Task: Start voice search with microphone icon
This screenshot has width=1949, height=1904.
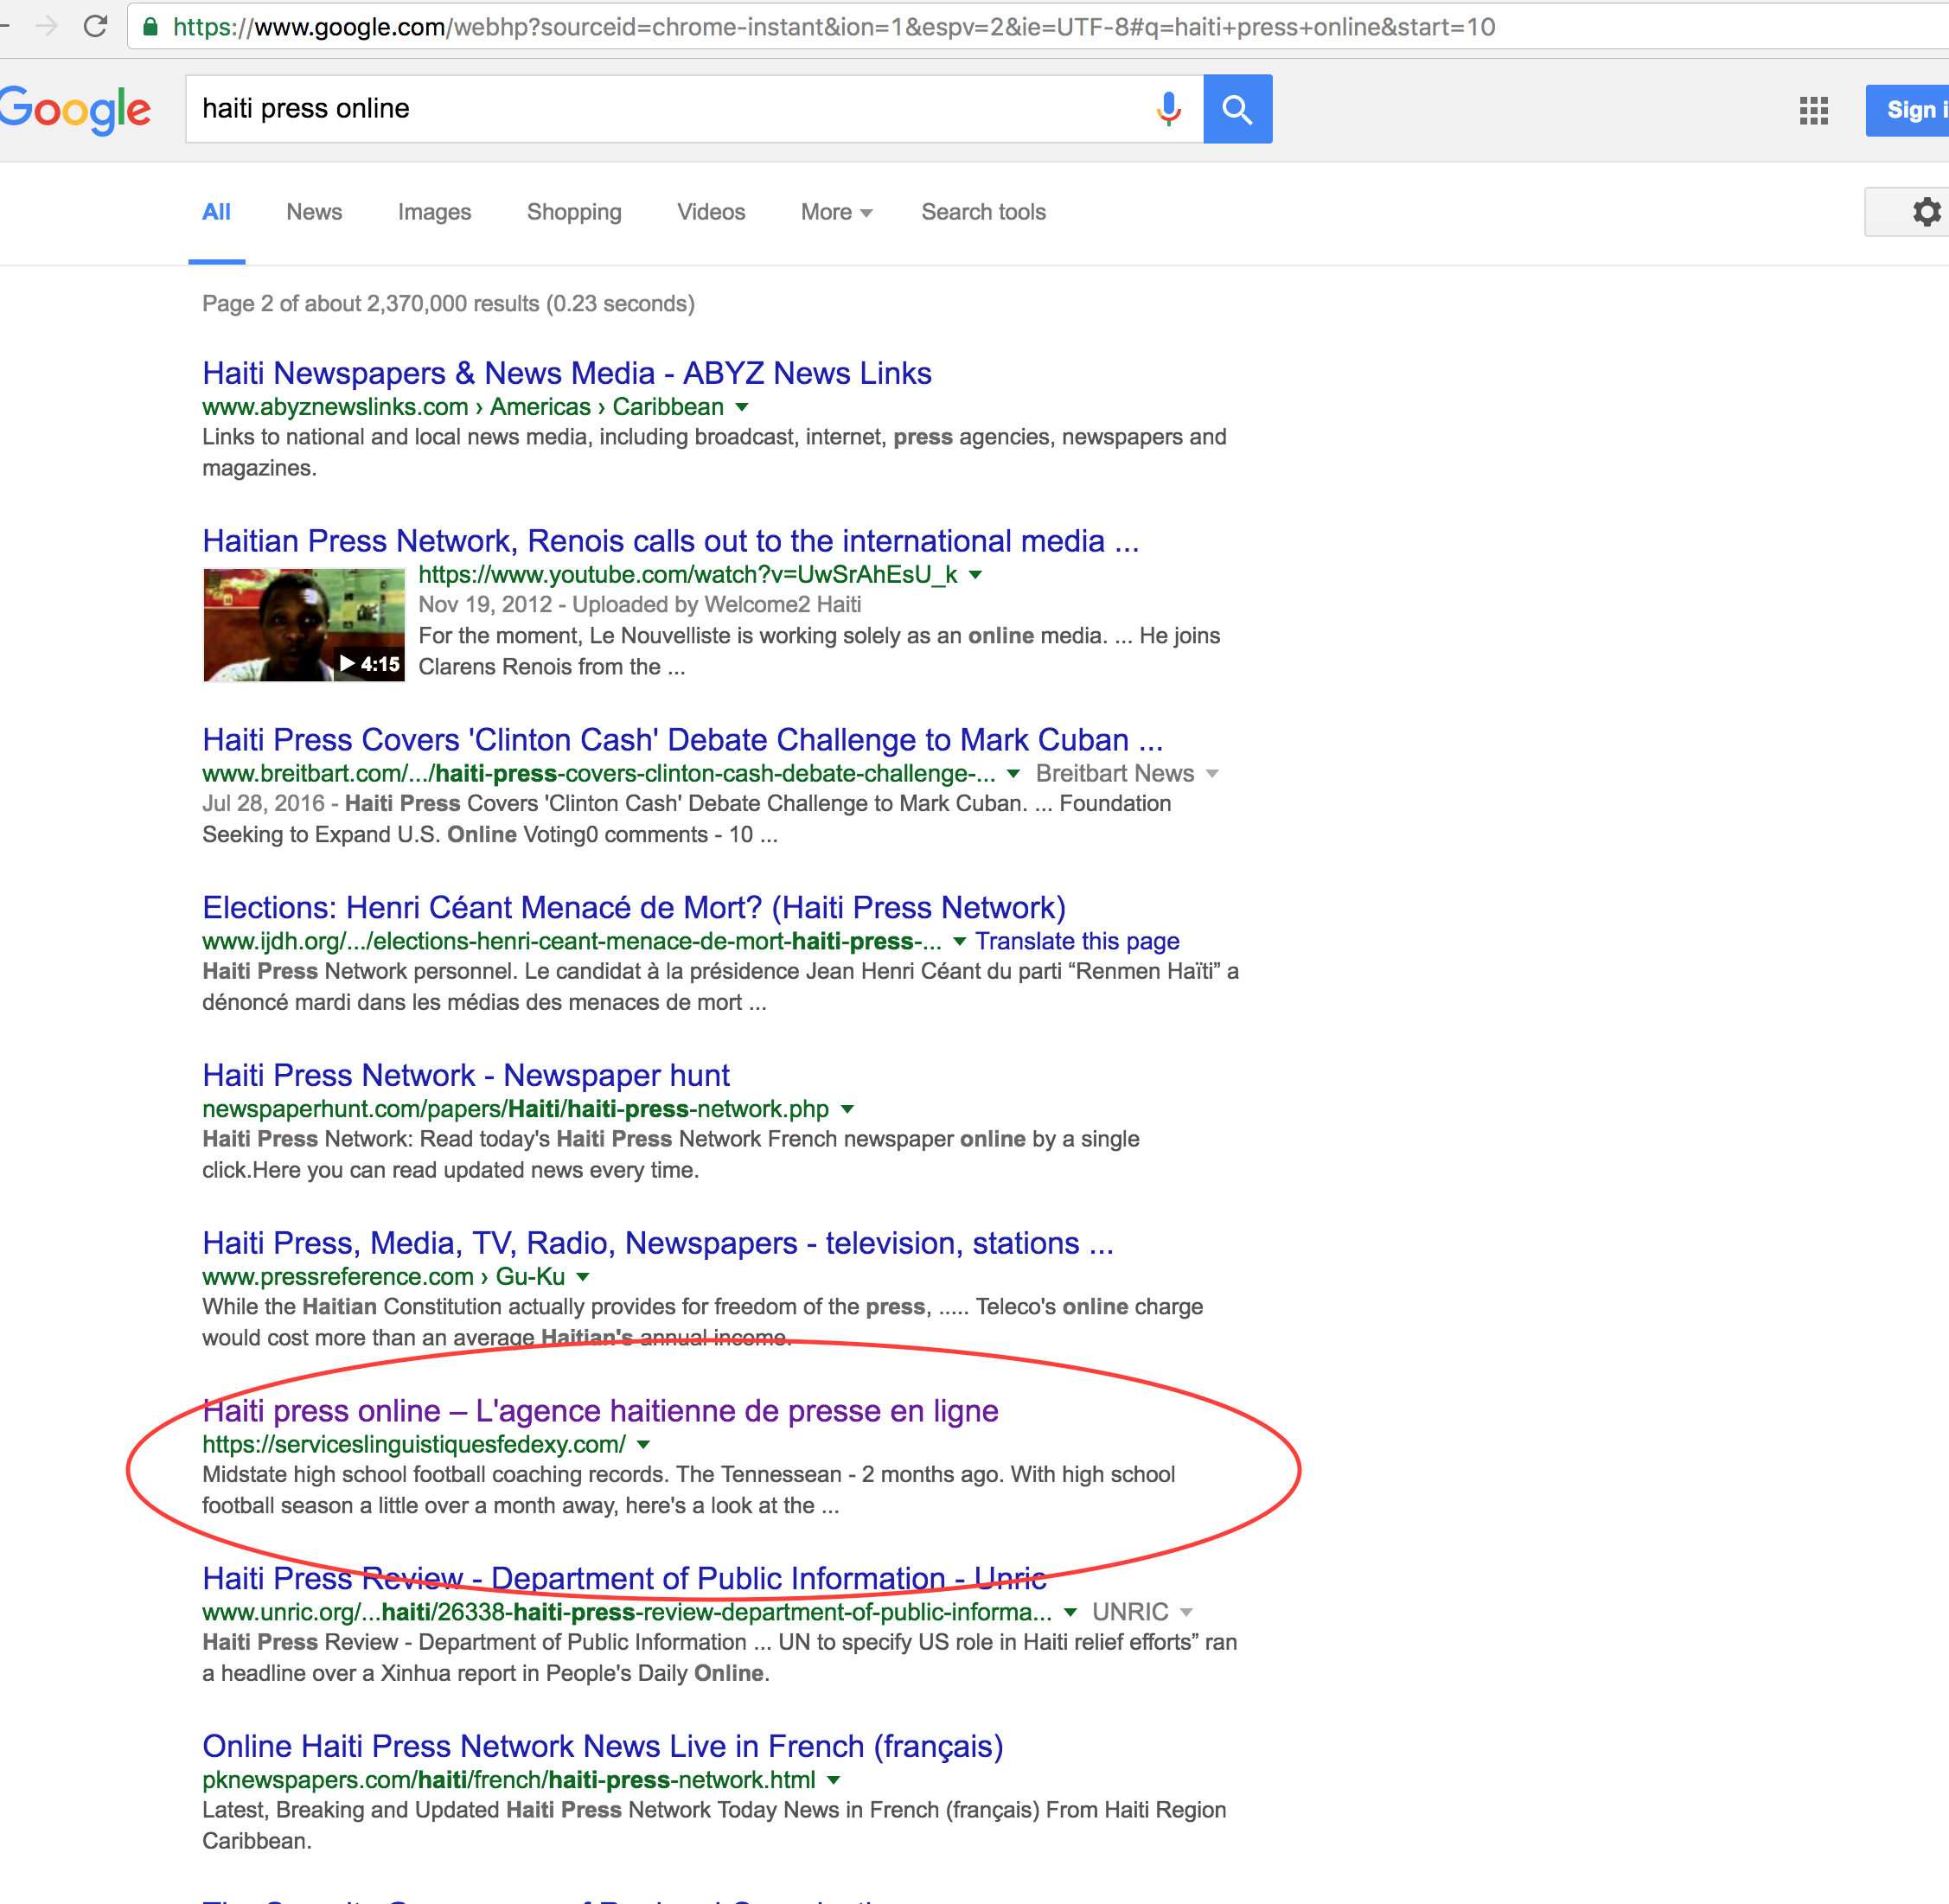Action: tap(1168, 109)
